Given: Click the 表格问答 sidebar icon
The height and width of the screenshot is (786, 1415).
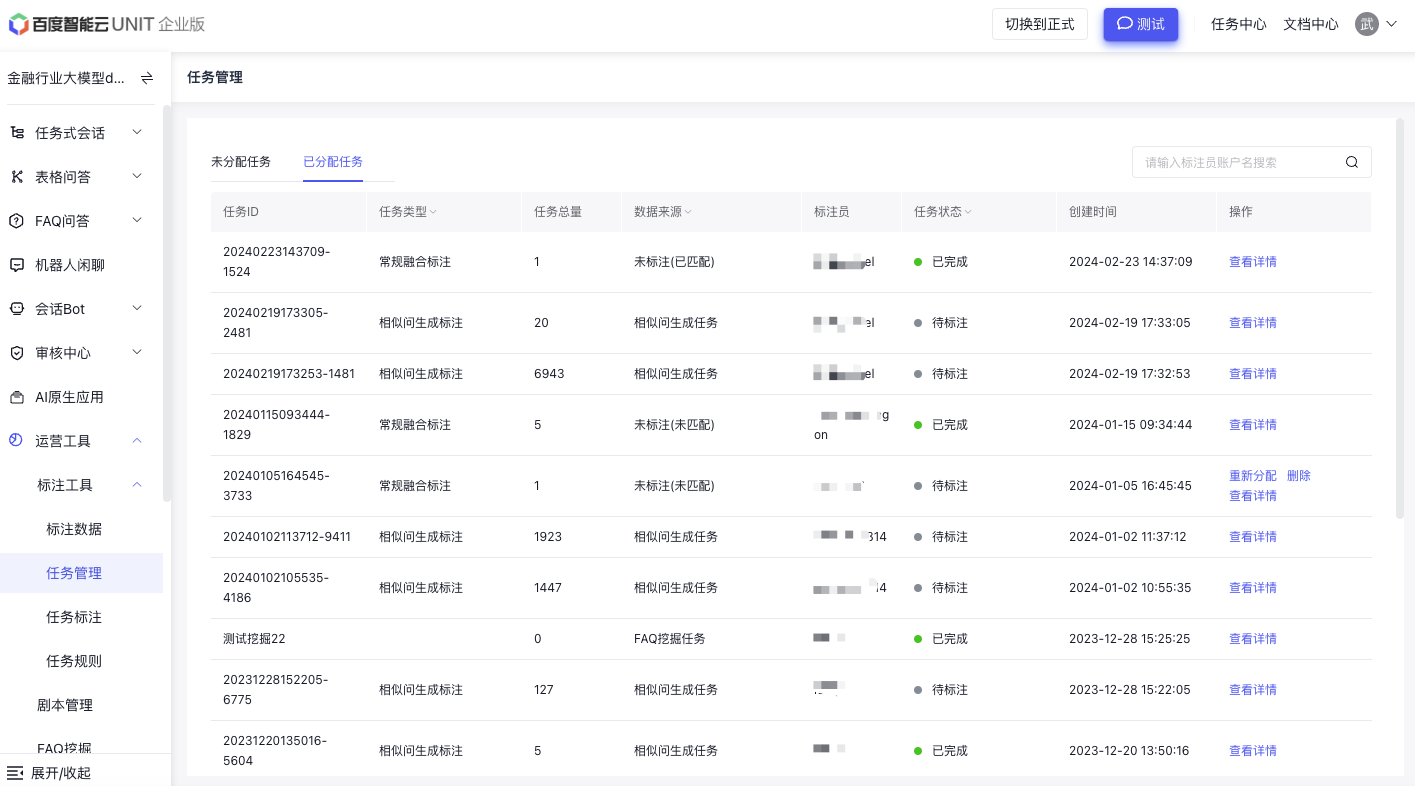Looking at the screenshot, I should click(17, 177).
